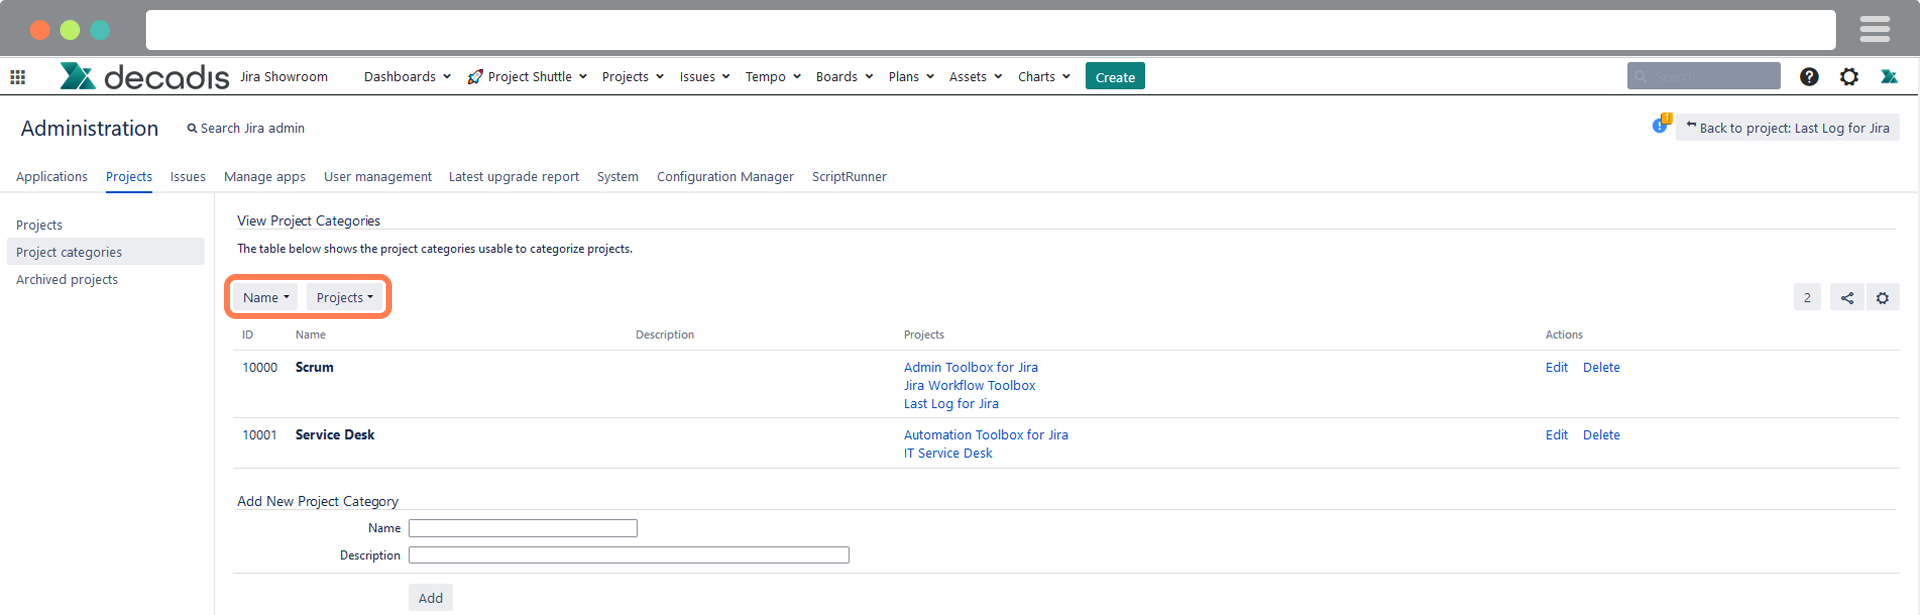Open the Project Shuttle menu

tap(527, 77)
